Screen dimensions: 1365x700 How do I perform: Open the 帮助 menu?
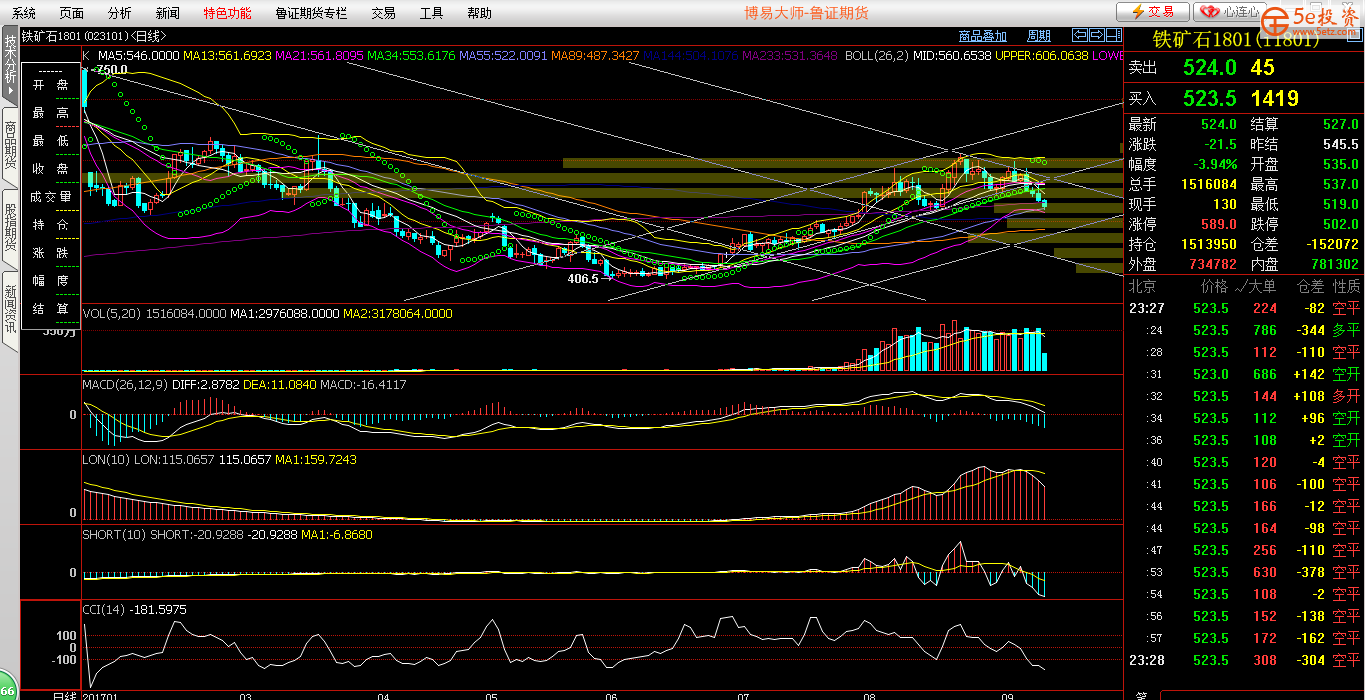479,13
